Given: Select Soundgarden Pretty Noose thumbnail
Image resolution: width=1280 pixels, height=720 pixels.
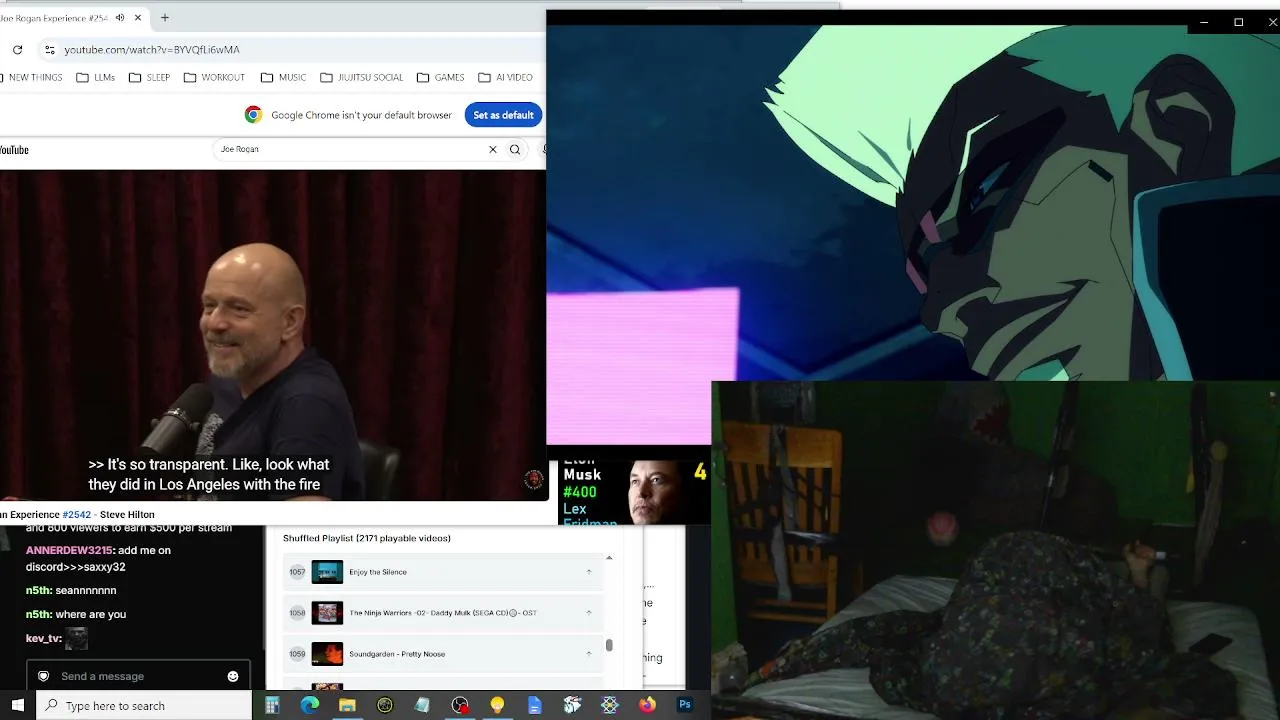Looking at the screenshot, I should click(x=327, y=654).
